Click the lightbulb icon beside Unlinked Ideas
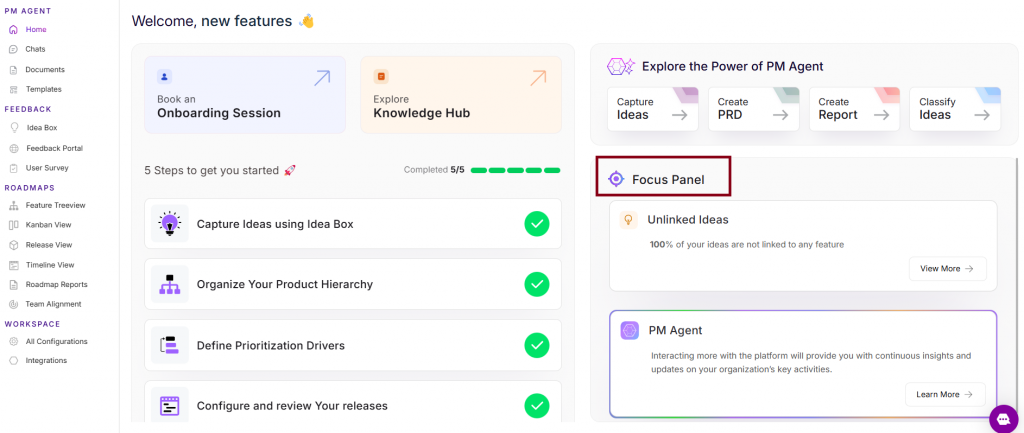 [630, 220]
